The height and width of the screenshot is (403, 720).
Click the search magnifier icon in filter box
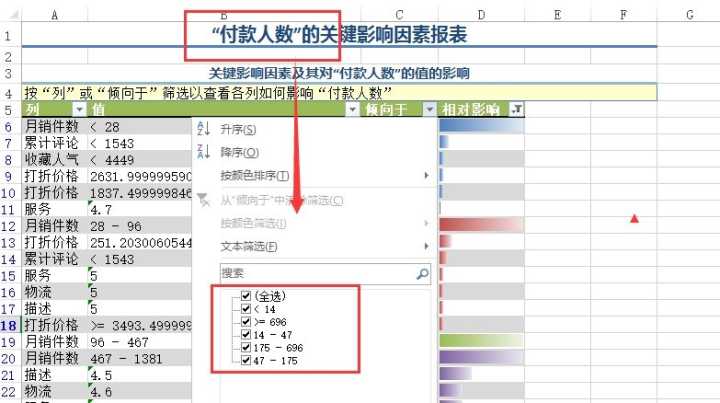point(422,273)
